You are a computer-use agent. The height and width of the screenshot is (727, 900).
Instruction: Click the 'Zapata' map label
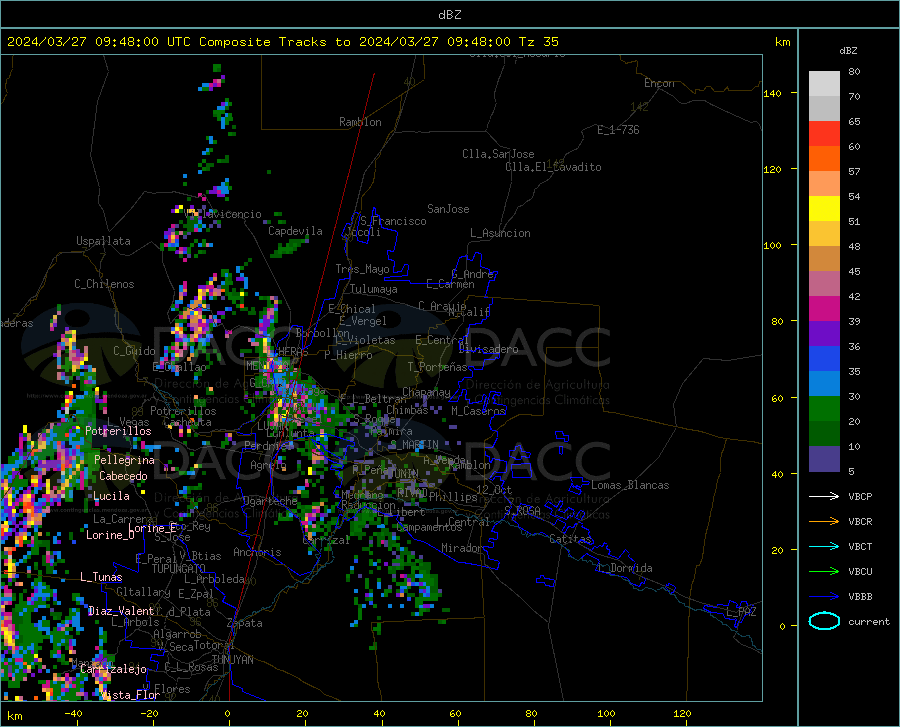tap(245, 623)
